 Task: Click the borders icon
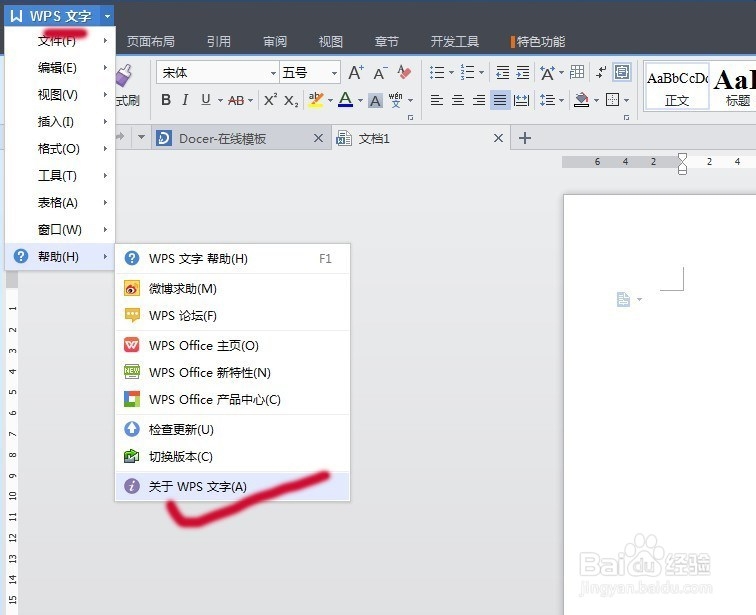612,100
